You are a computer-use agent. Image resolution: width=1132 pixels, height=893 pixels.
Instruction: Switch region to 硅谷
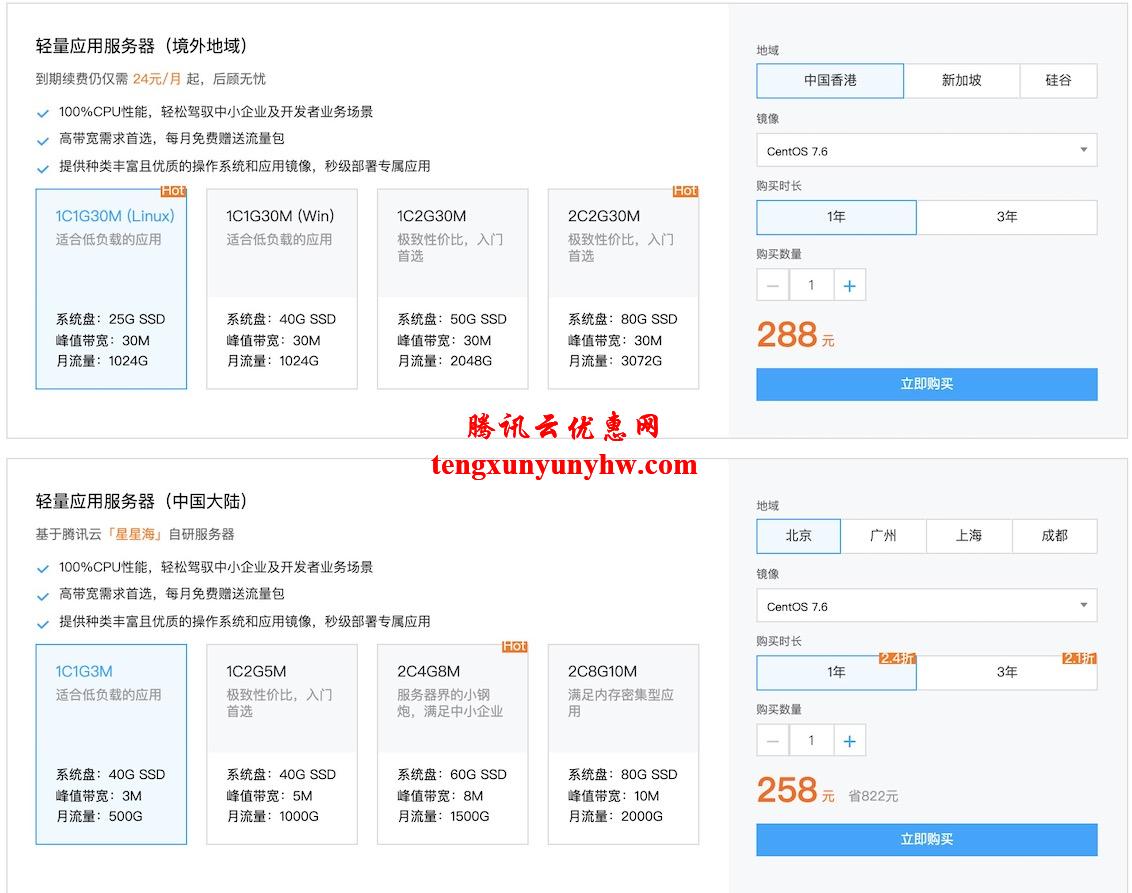[1058, 80]
